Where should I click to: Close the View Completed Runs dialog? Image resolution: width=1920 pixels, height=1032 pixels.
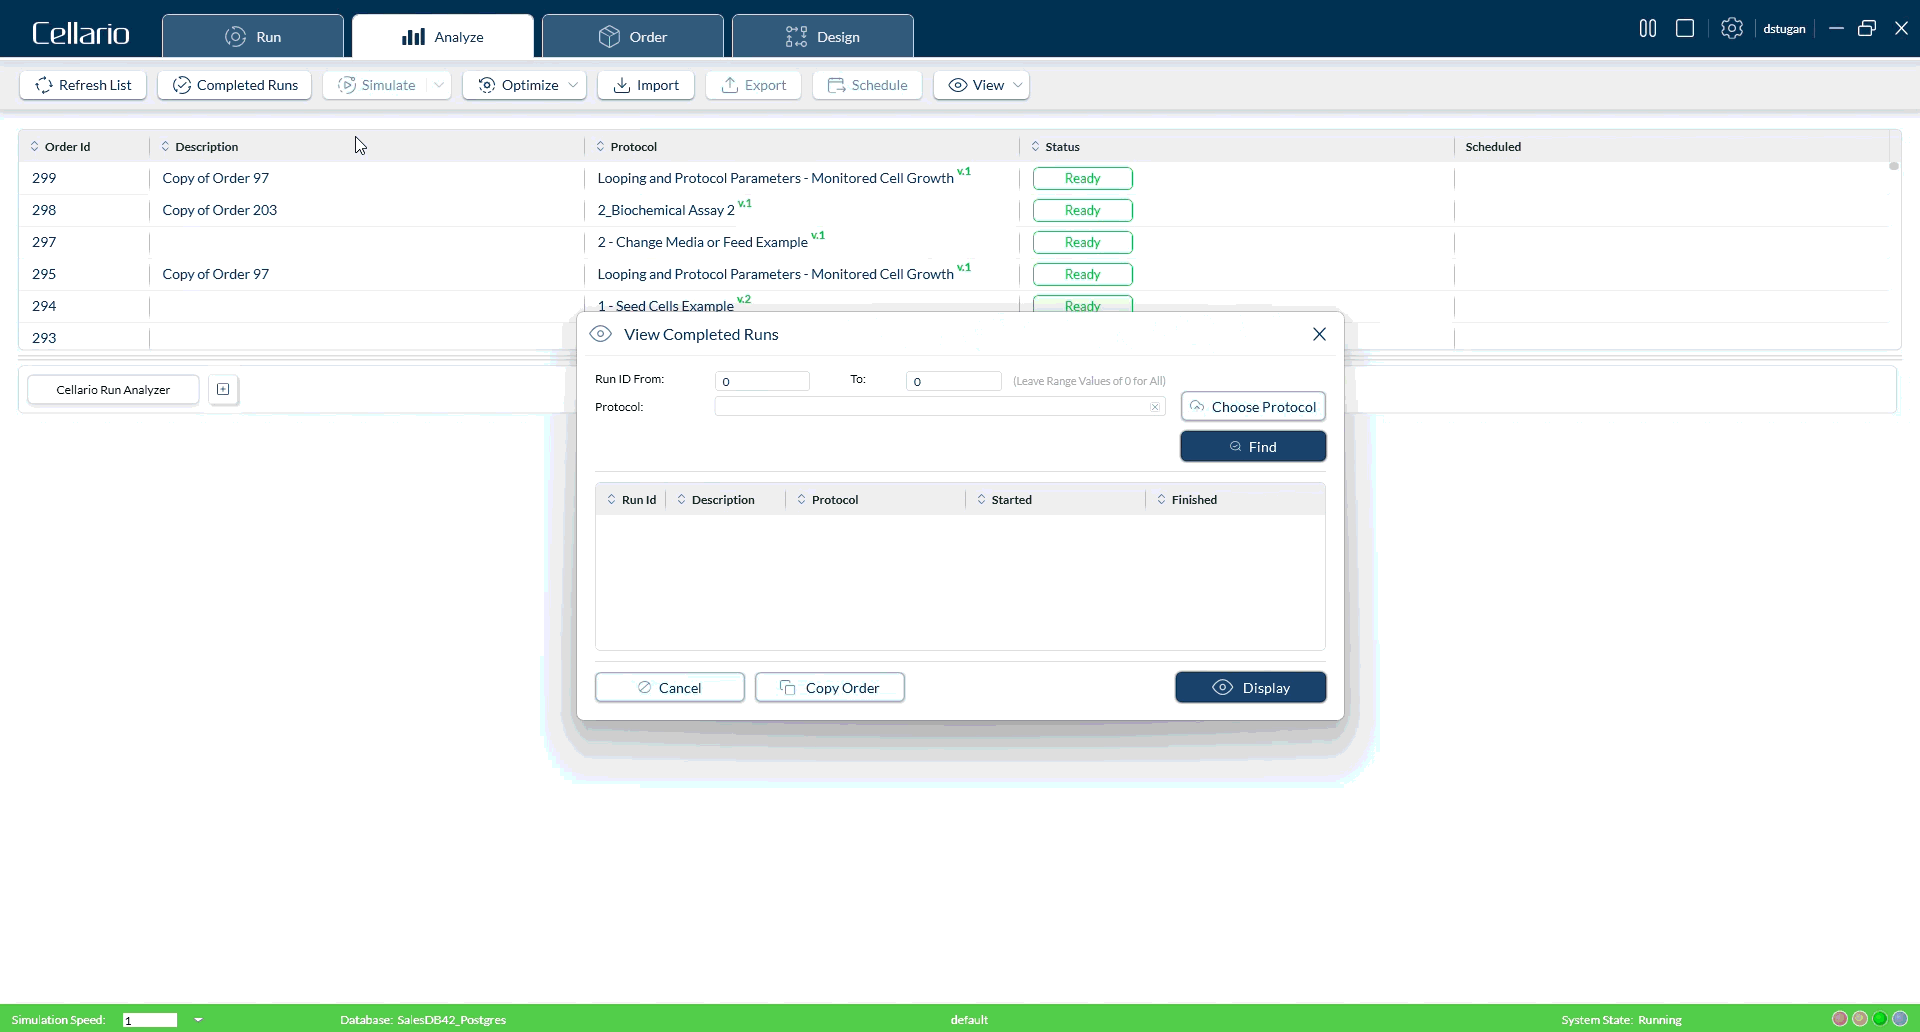1319,334
